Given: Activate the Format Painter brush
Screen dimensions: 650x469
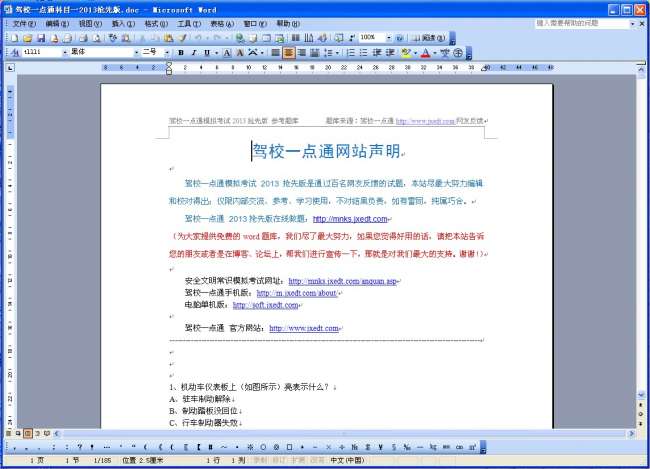Looking at the screenshot, I should click(x=182, y=38).
